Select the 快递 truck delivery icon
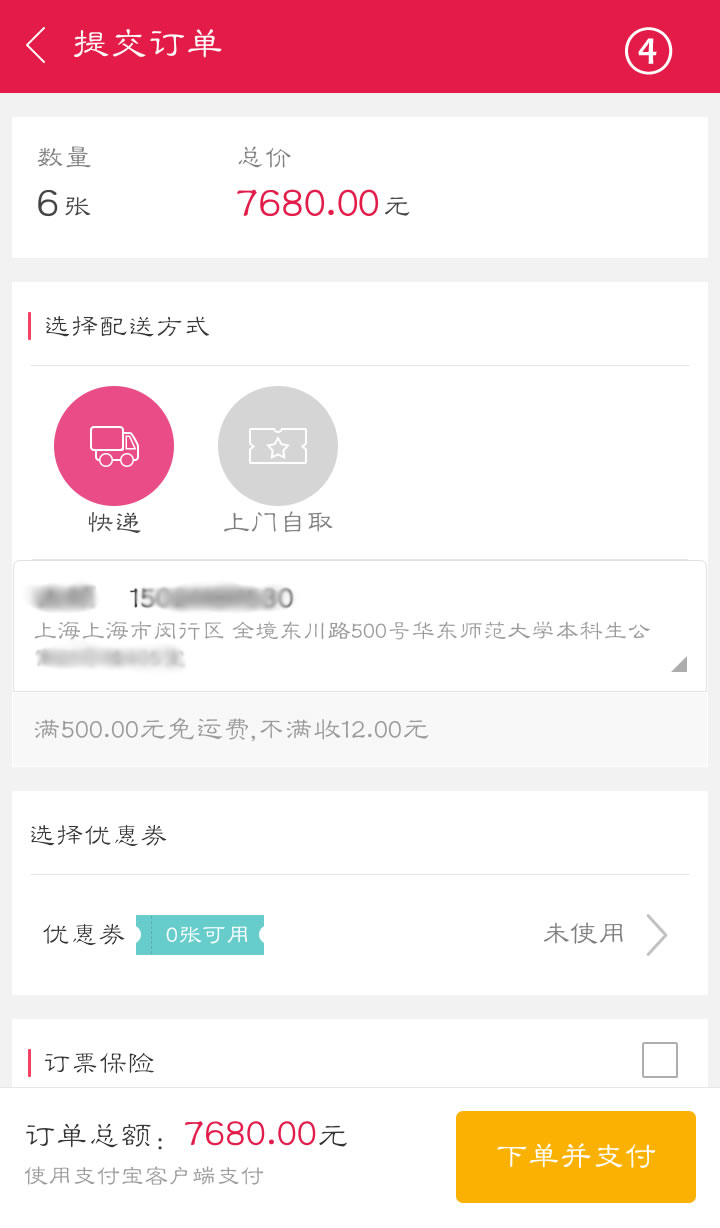This screenshot has height=1228, width=720. tap(114, 446)
